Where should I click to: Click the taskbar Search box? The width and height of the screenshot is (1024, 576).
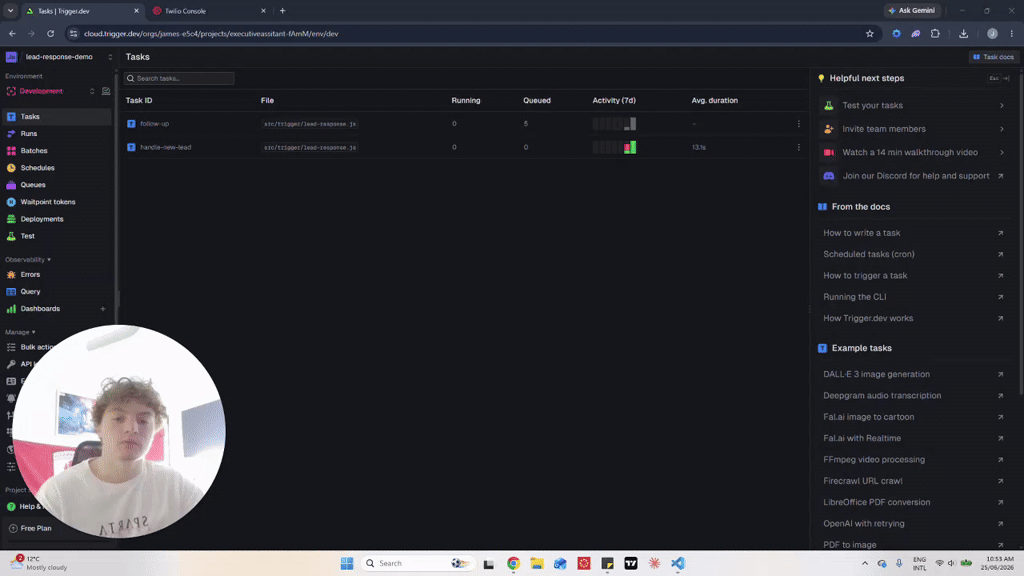[417, 563]
